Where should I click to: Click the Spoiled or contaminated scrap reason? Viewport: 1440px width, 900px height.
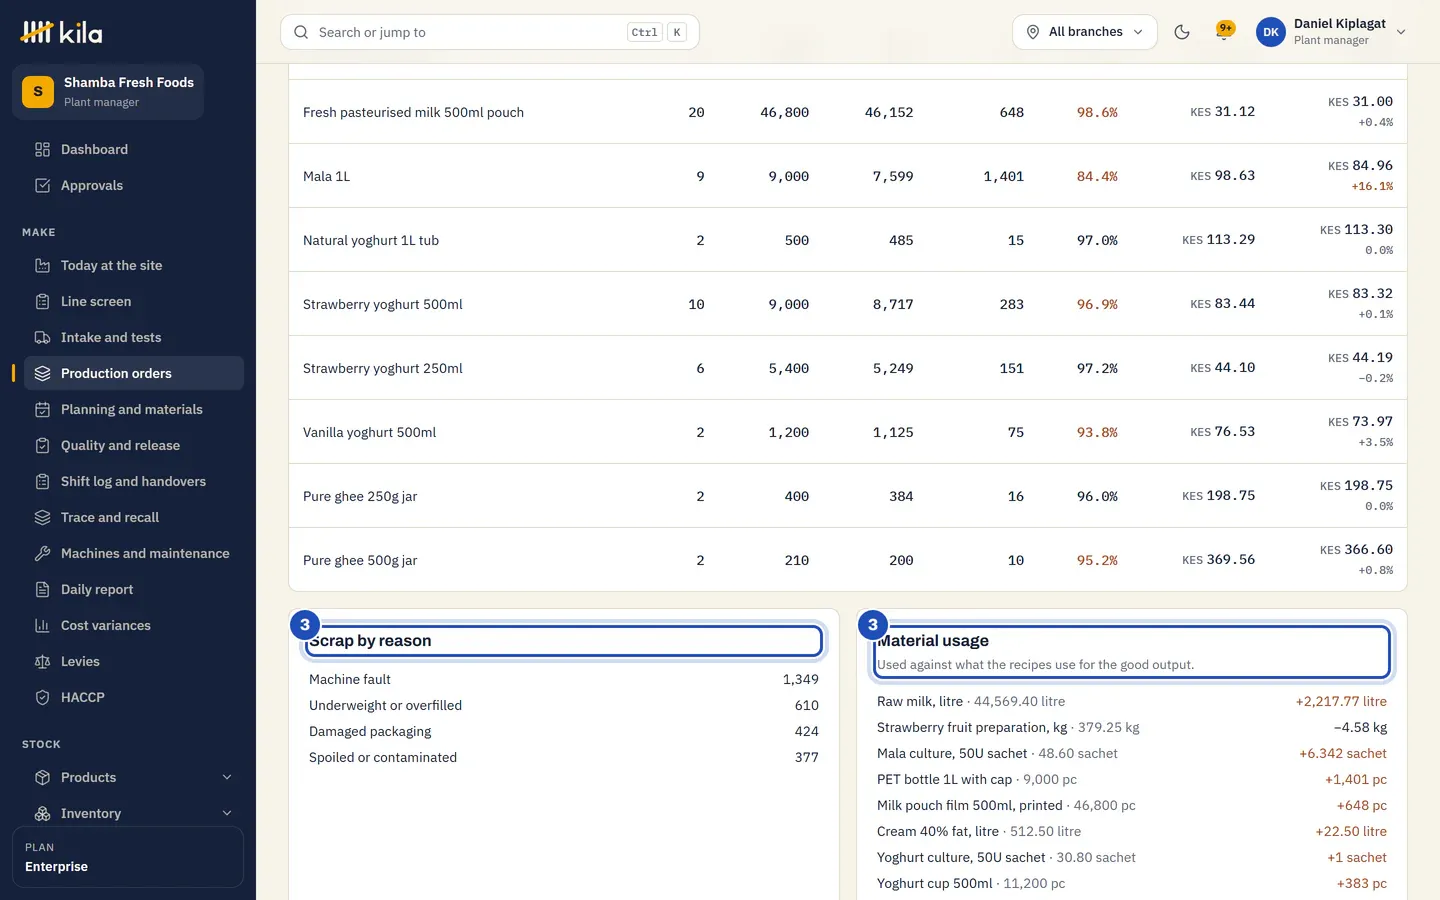383,758
